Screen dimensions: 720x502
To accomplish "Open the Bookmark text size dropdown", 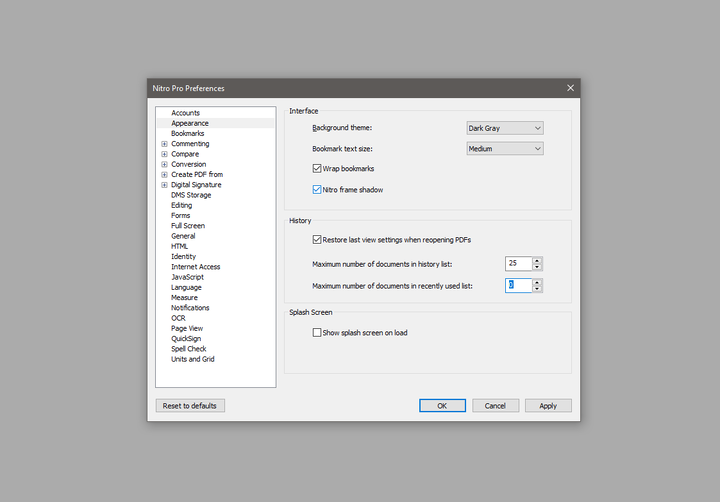I will pos(505,149).
